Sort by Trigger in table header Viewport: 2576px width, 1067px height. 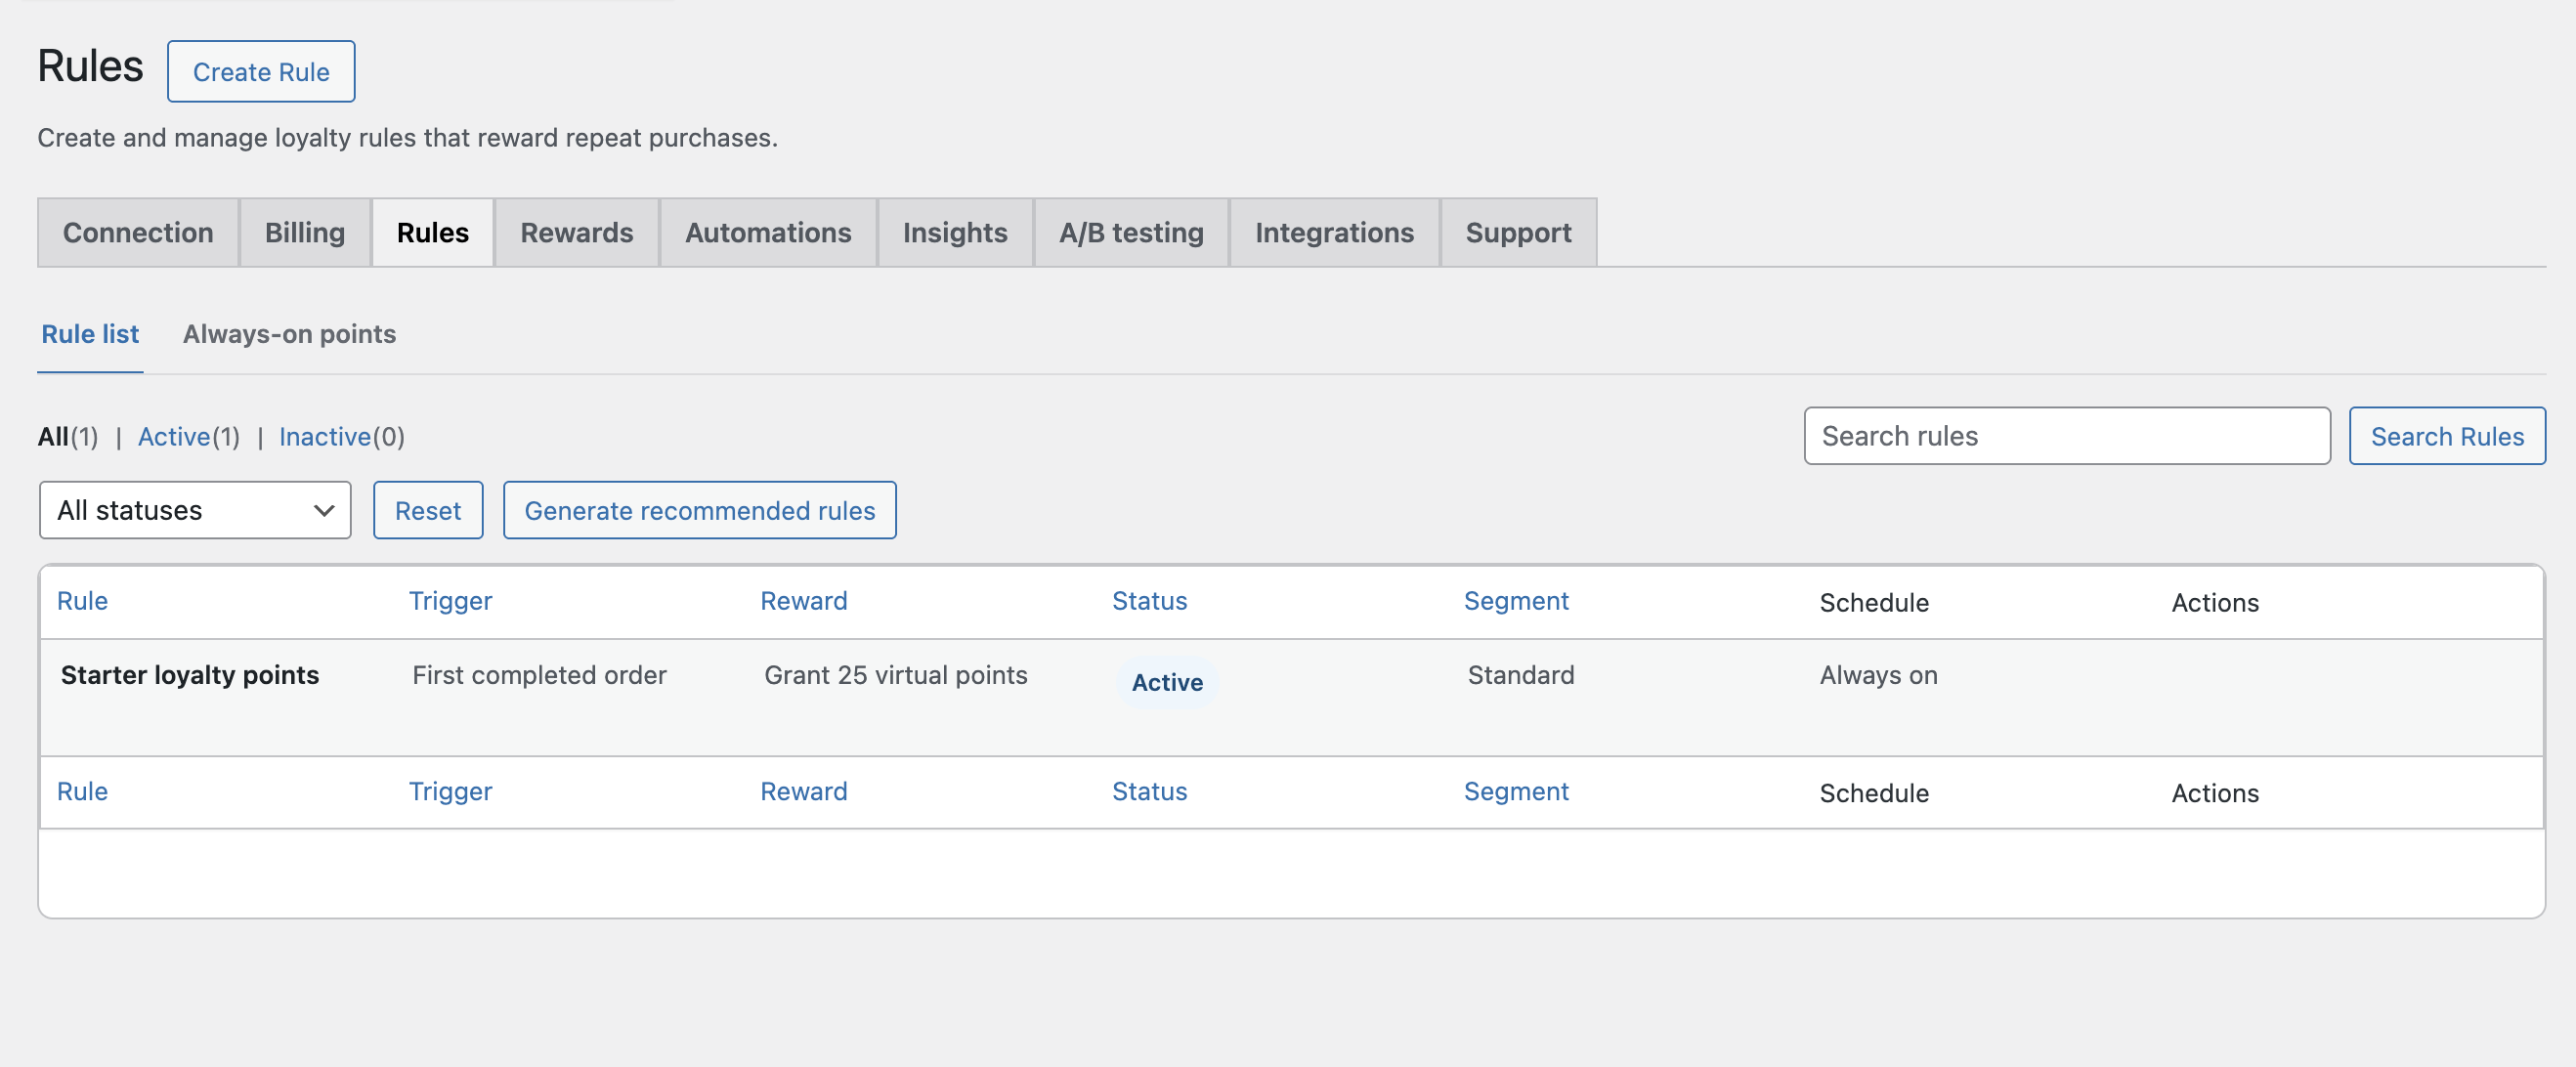click(450, 601)
